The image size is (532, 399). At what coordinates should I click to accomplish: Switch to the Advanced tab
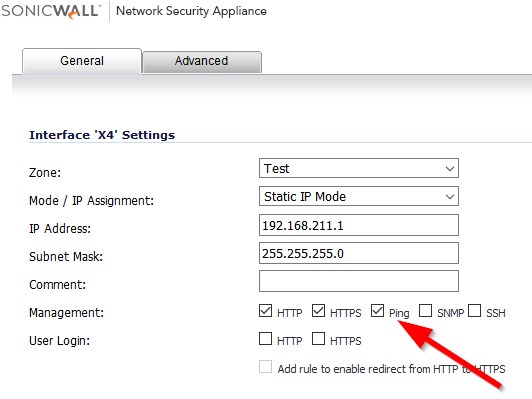click(x=202, y=61)
